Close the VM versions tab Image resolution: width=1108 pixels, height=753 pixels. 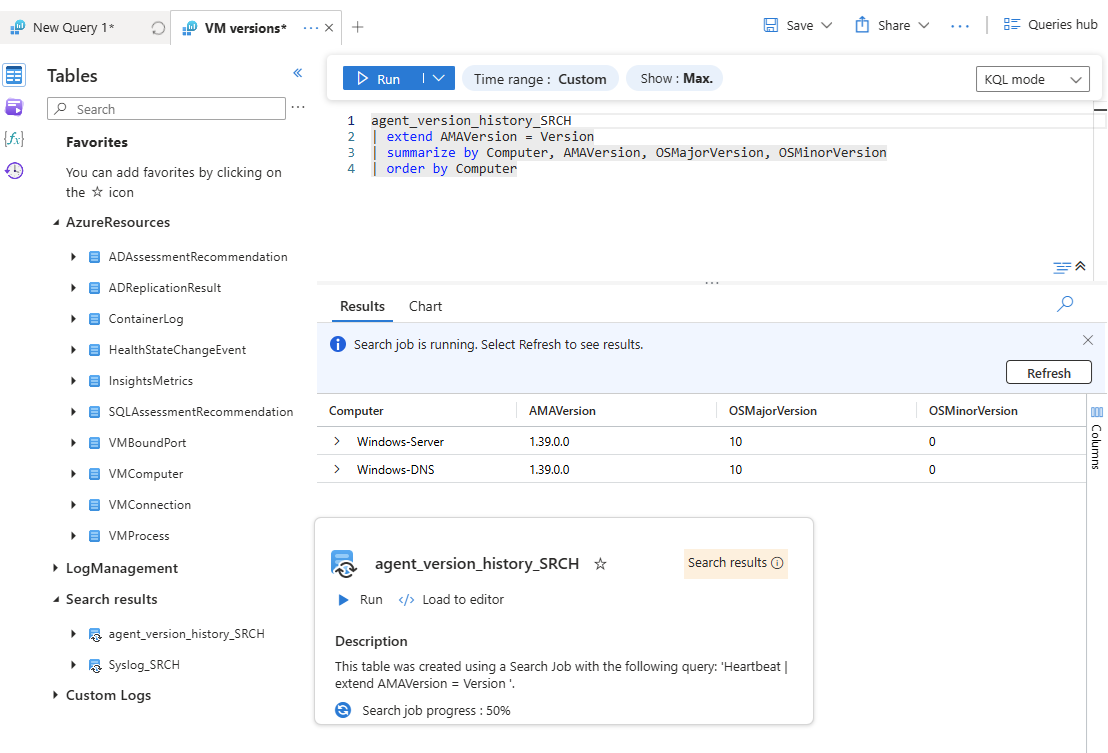(x=329, y=28)
